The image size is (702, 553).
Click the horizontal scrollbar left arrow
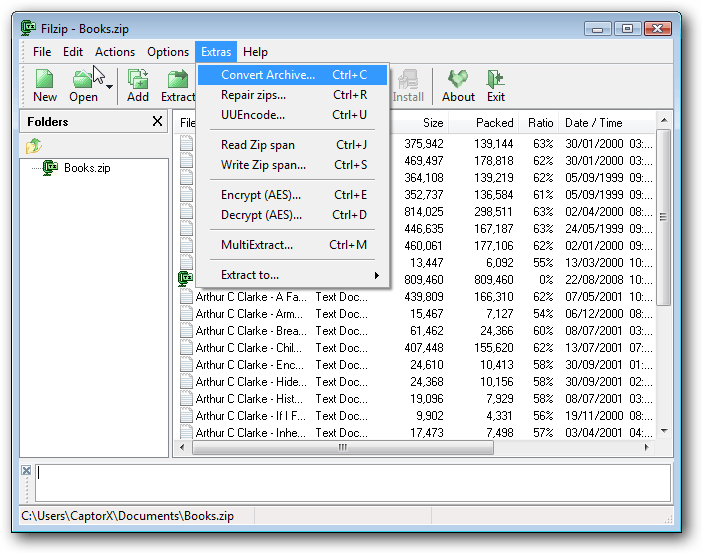(182, 447)
